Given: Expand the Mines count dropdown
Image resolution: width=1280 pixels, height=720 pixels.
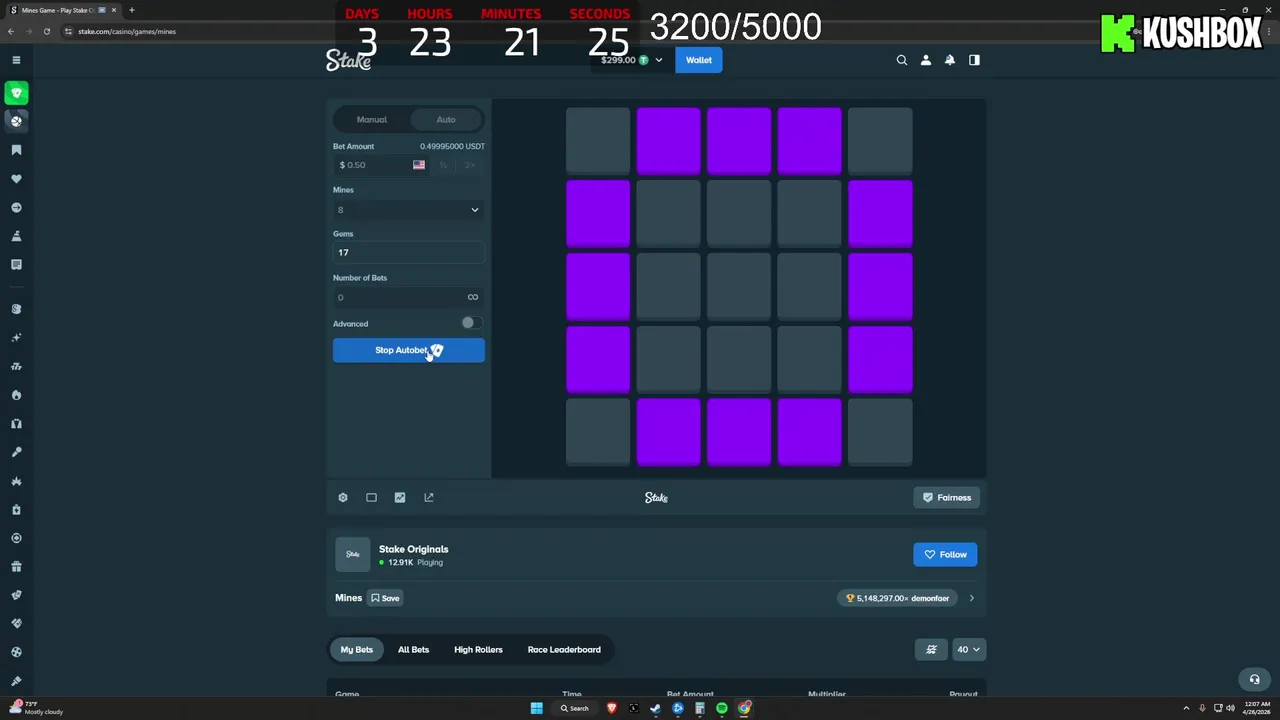Looking at the screenshot, I should (409, 210).
